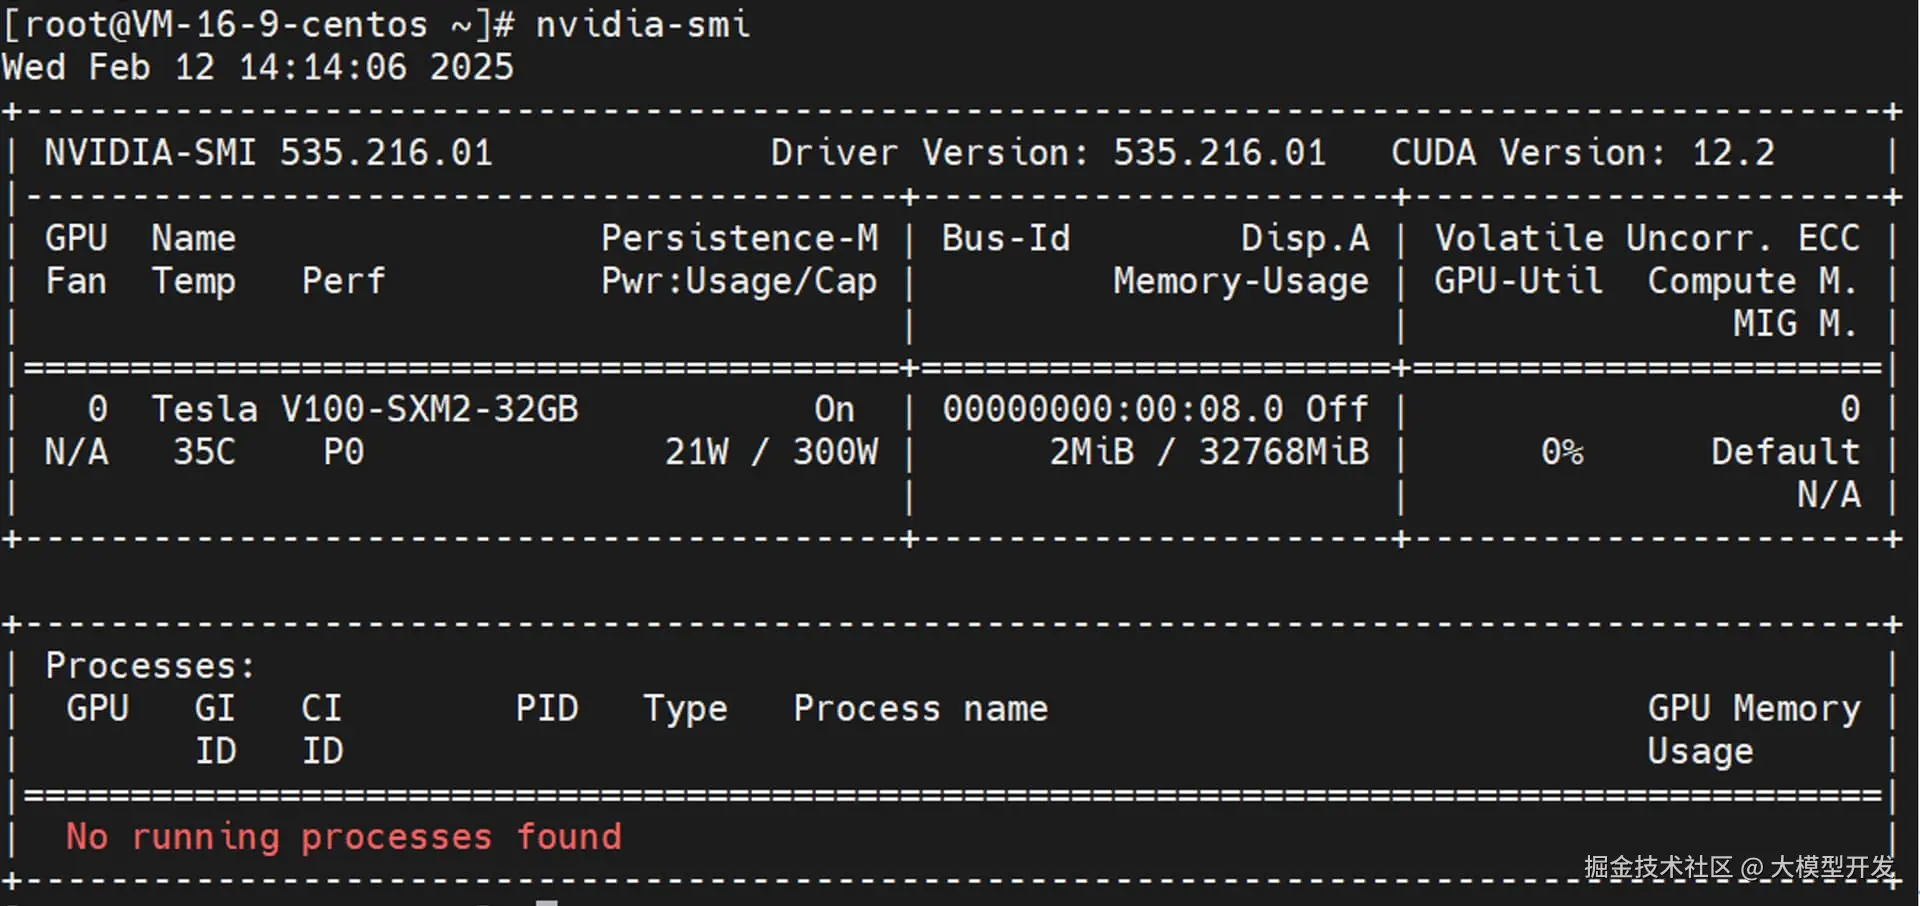Click the Bus-Id column header
Screen dimensions: 1920x906
click(x=1005, y=238)
